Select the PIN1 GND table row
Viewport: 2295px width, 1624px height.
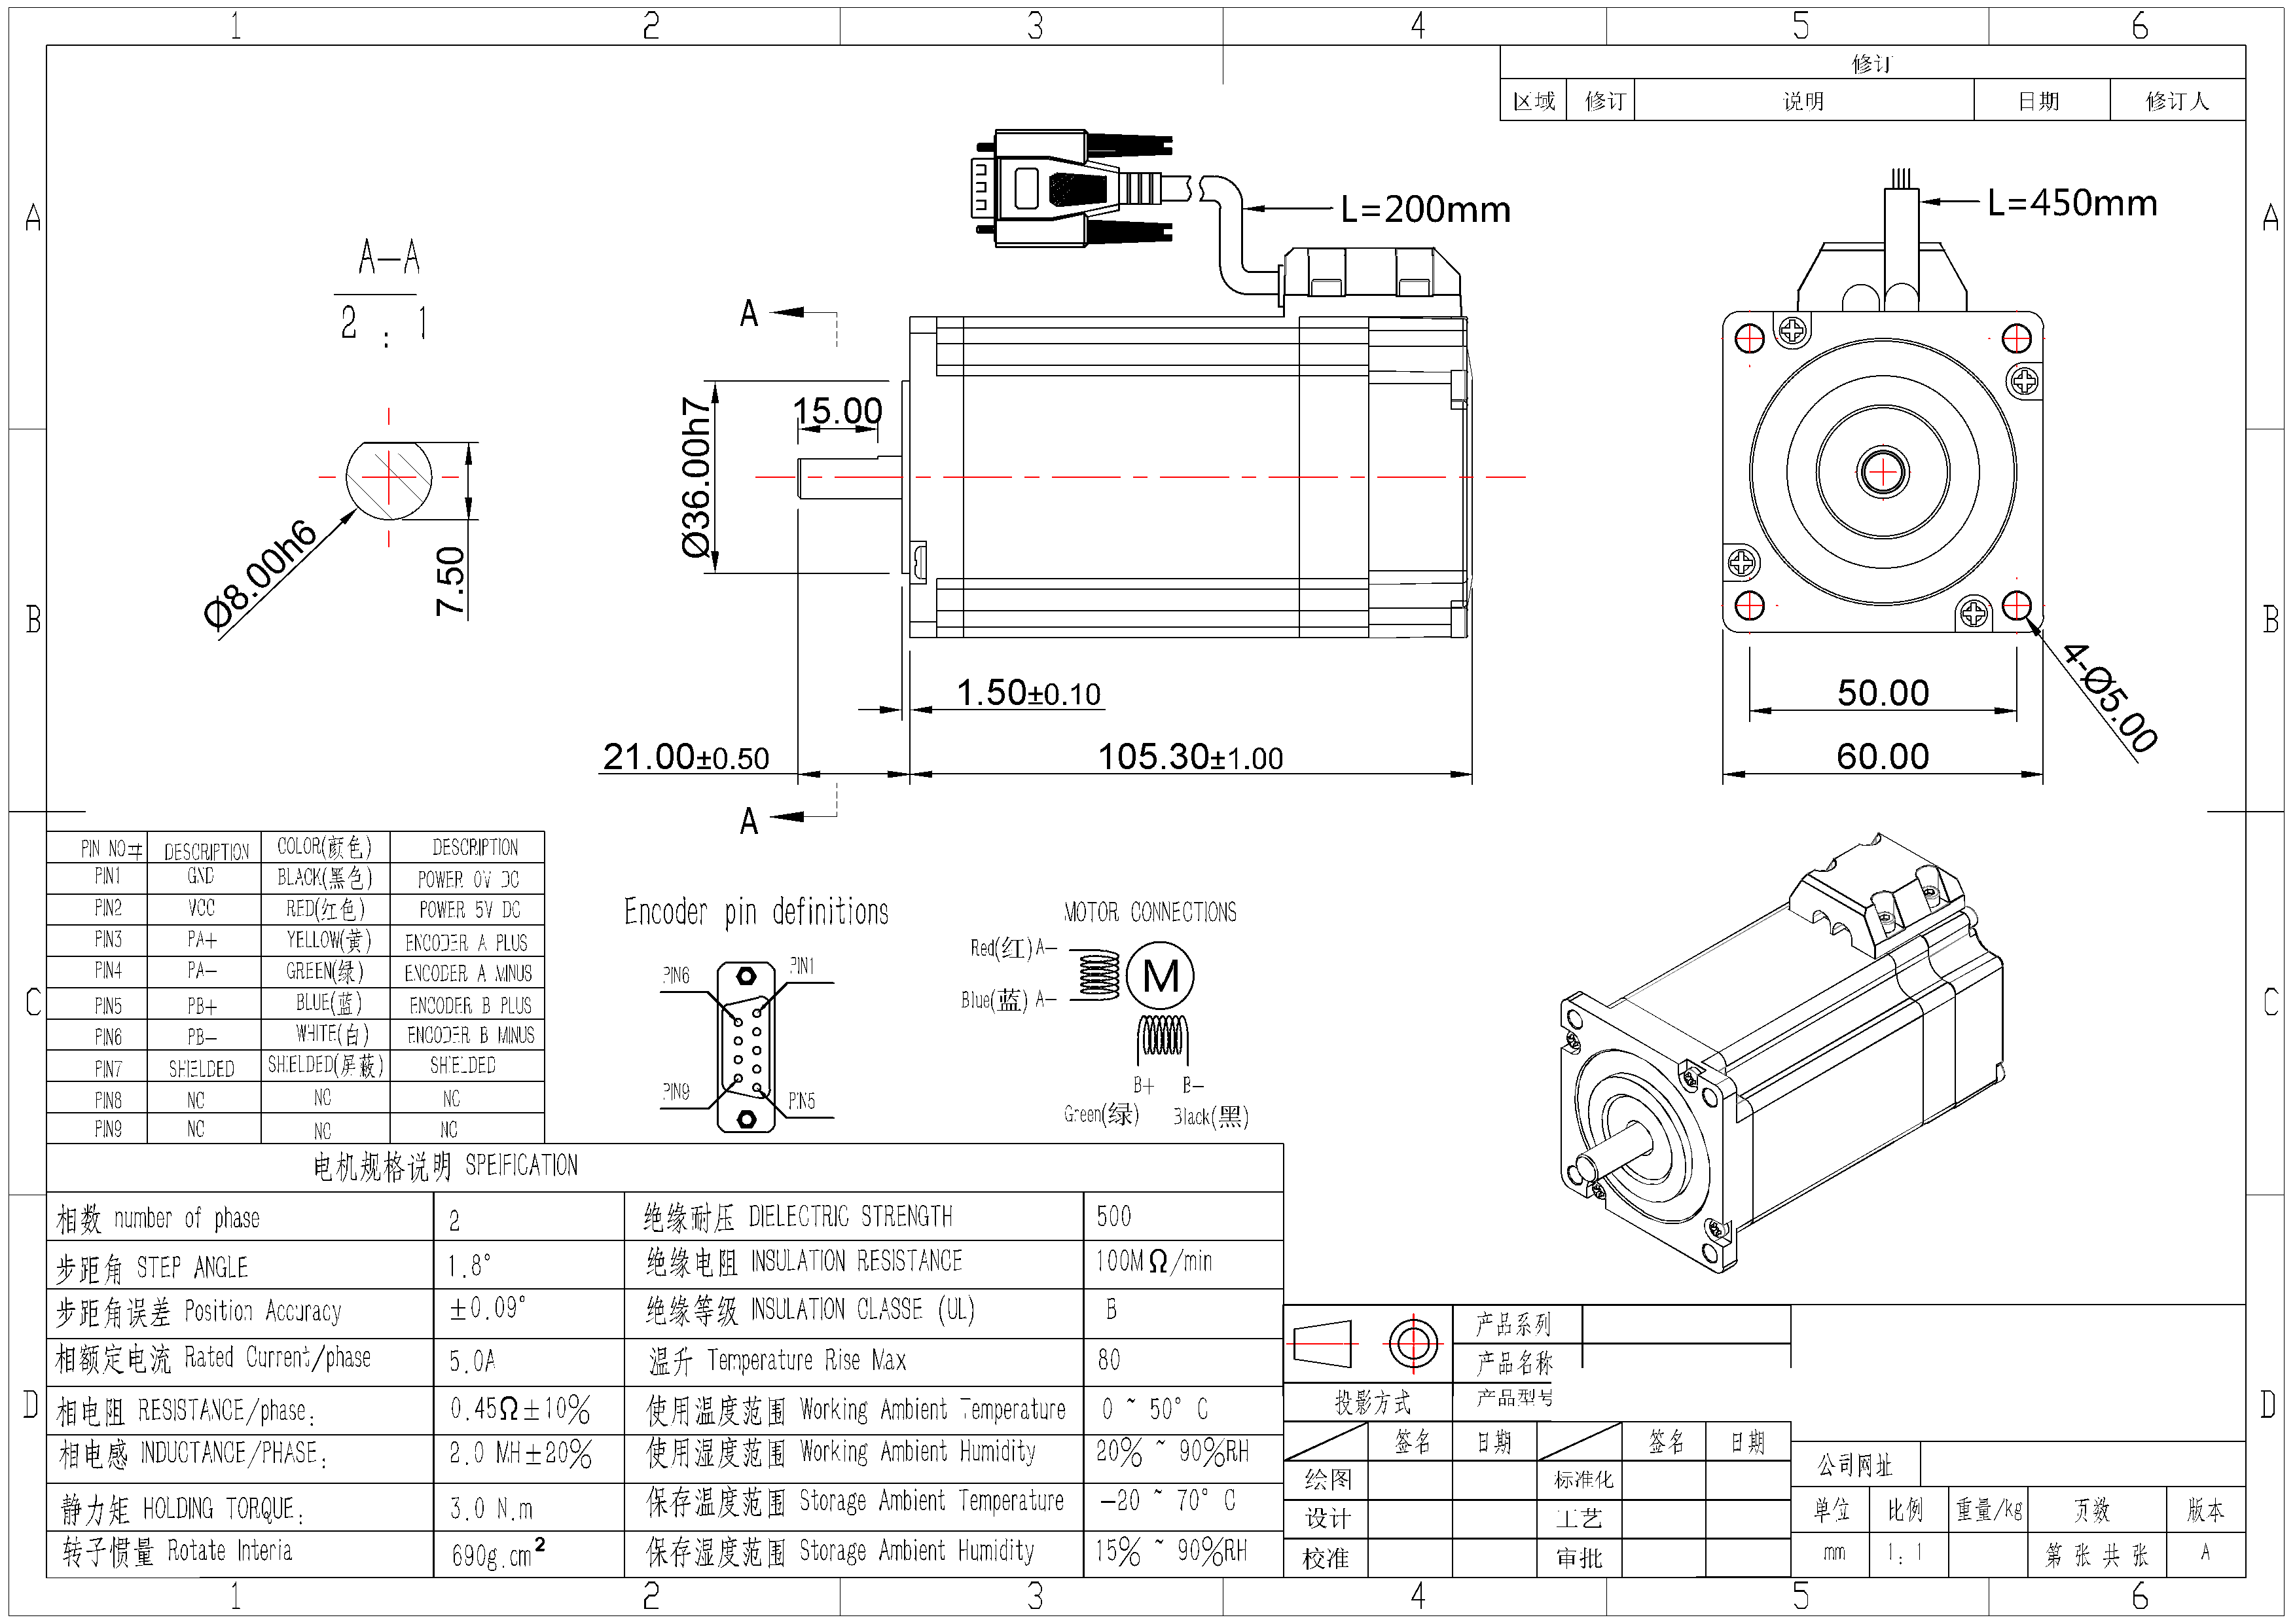pos(295,878)
